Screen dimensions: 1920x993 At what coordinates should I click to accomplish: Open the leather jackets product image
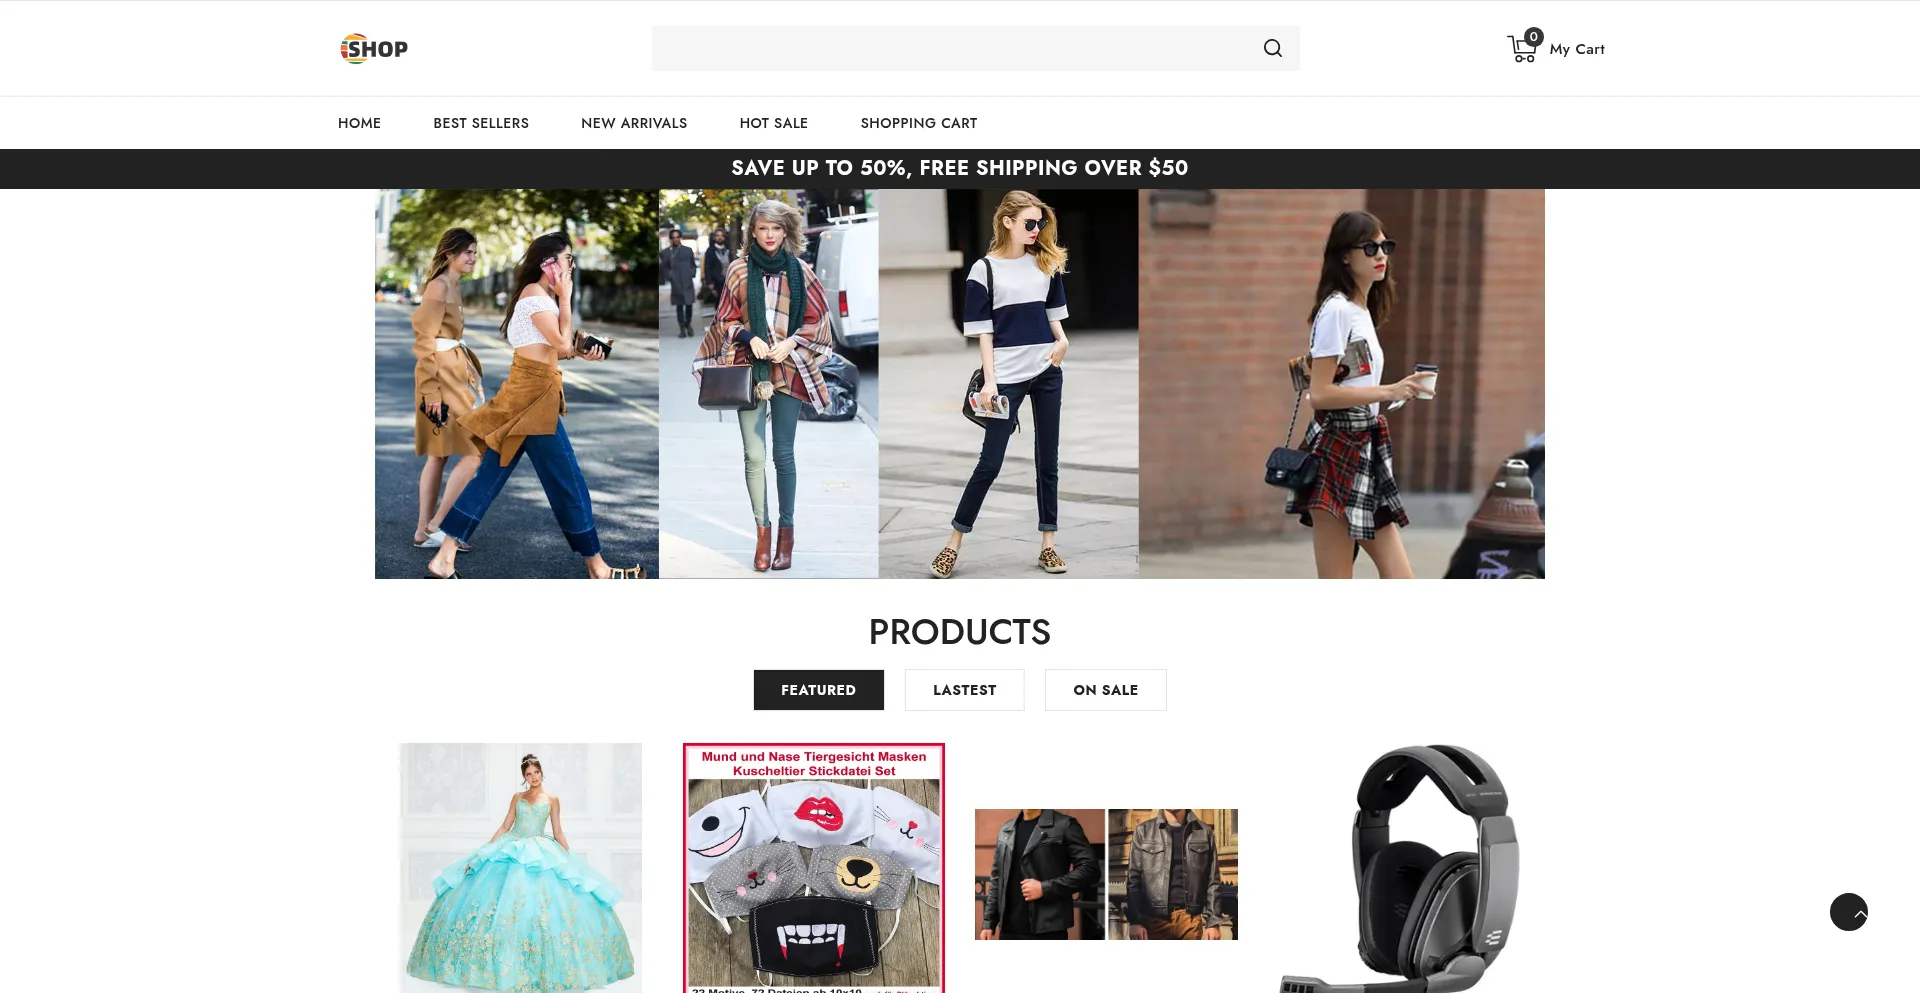coord(1106,874)
